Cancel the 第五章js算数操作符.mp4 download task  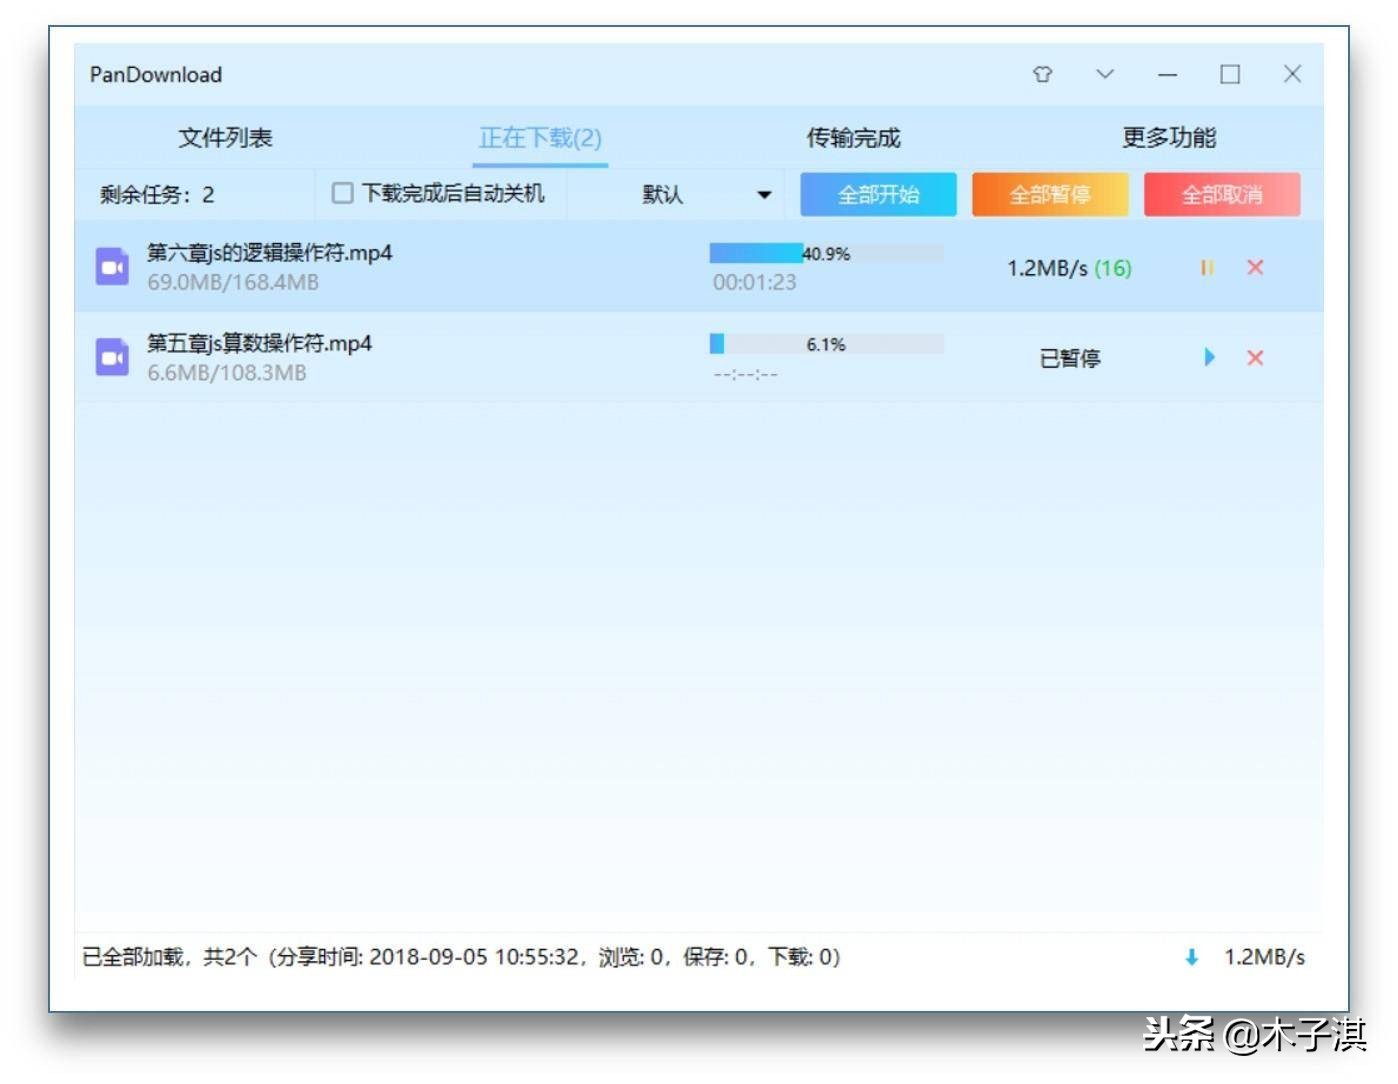tap(1255, 357)
